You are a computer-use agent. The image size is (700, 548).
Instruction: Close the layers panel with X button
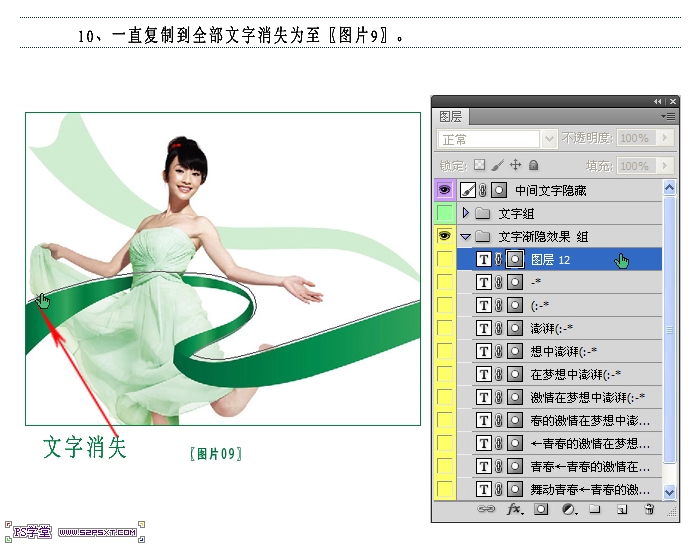click(673, 102)
